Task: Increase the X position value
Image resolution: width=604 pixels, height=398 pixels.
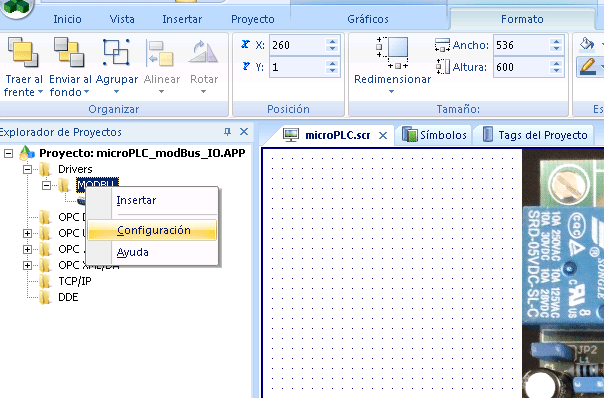Action: (332, 41)
